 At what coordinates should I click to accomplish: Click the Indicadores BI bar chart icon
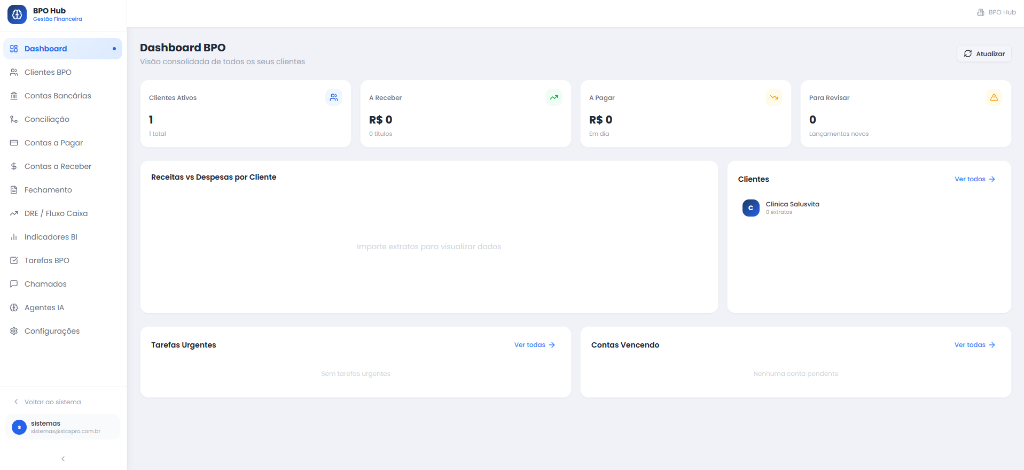tap(14, 237)
